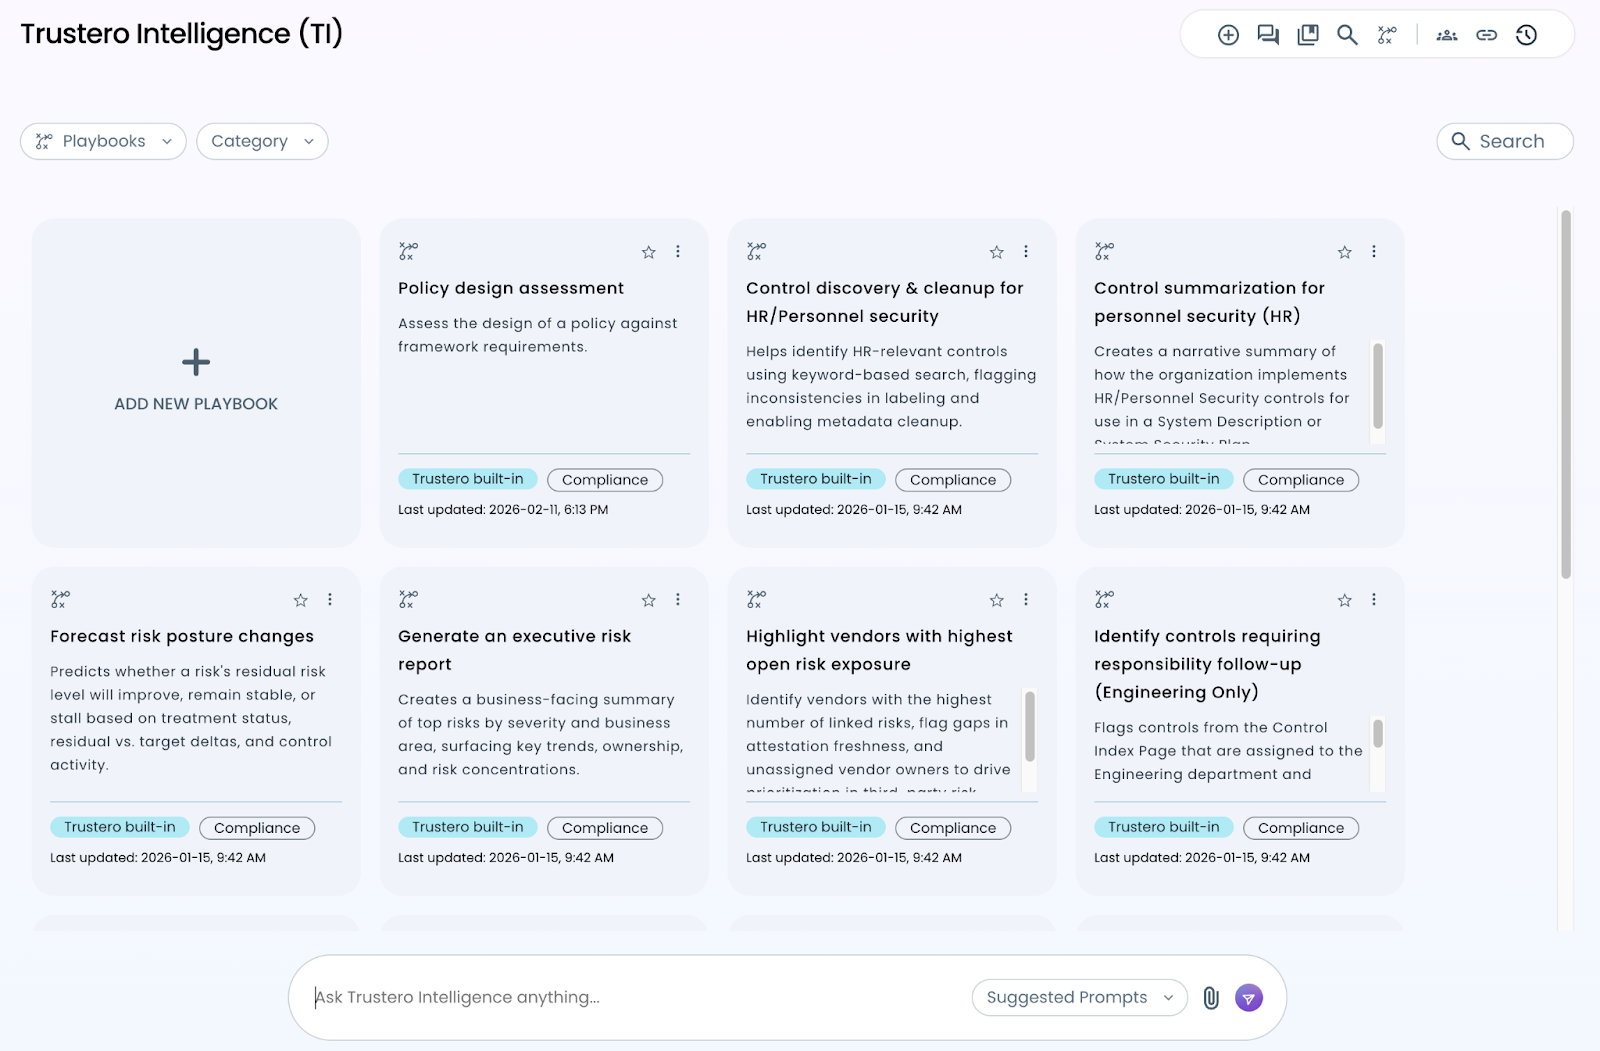
Task: Click the people/team icon in the top toolbar
Action: [1447, 35]
